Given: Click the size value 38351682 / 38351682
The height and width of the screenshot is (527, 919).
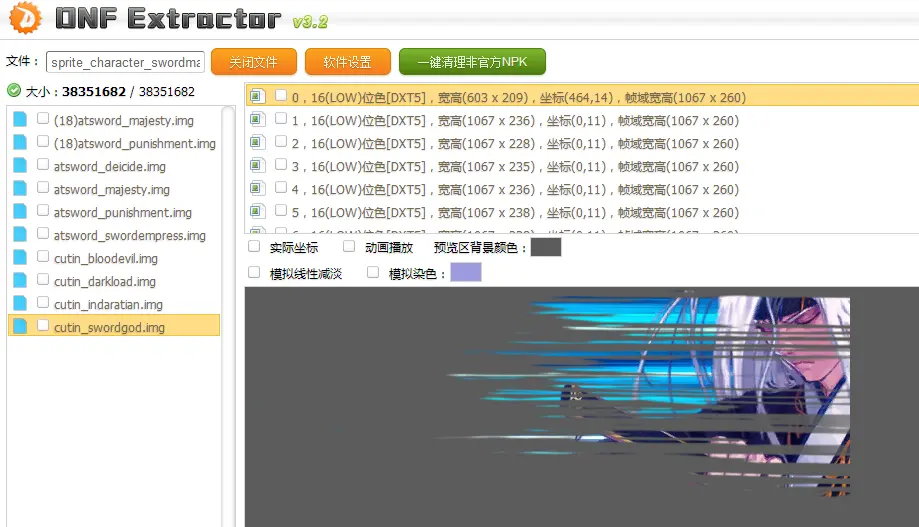Looking at the screenshot, I should [128, 91].
